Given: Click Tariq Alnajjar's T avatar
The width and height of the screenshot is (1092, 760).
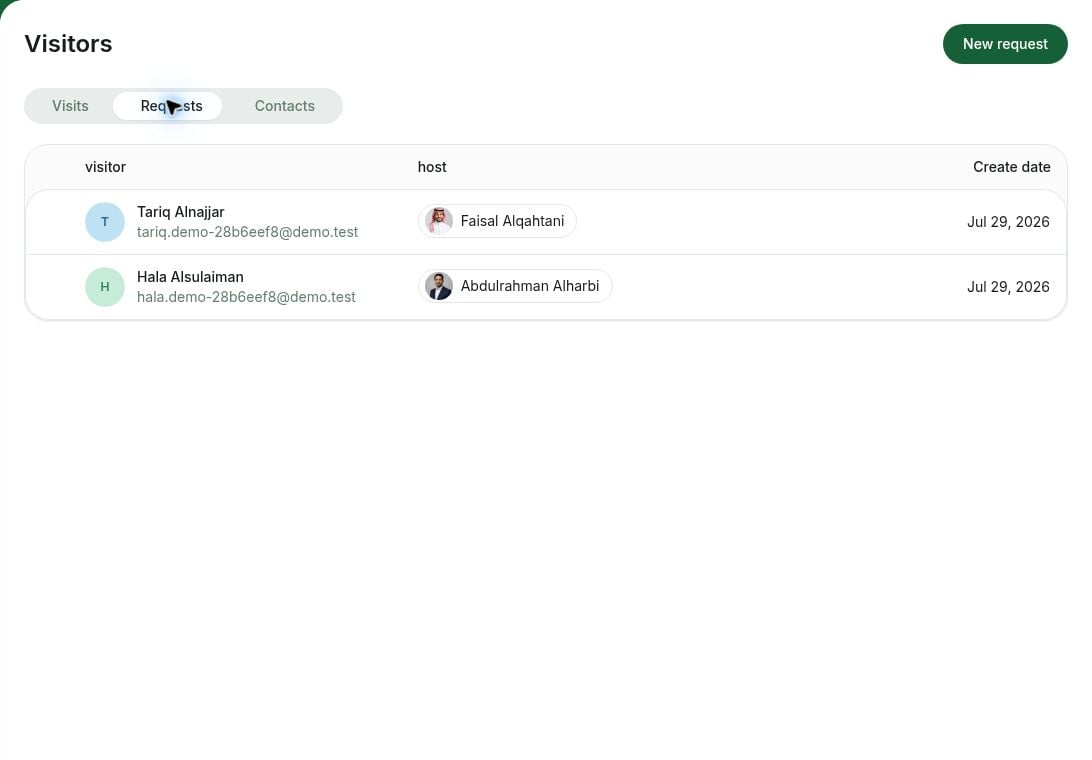Looking at the screenshot, I should click(104, 222).
